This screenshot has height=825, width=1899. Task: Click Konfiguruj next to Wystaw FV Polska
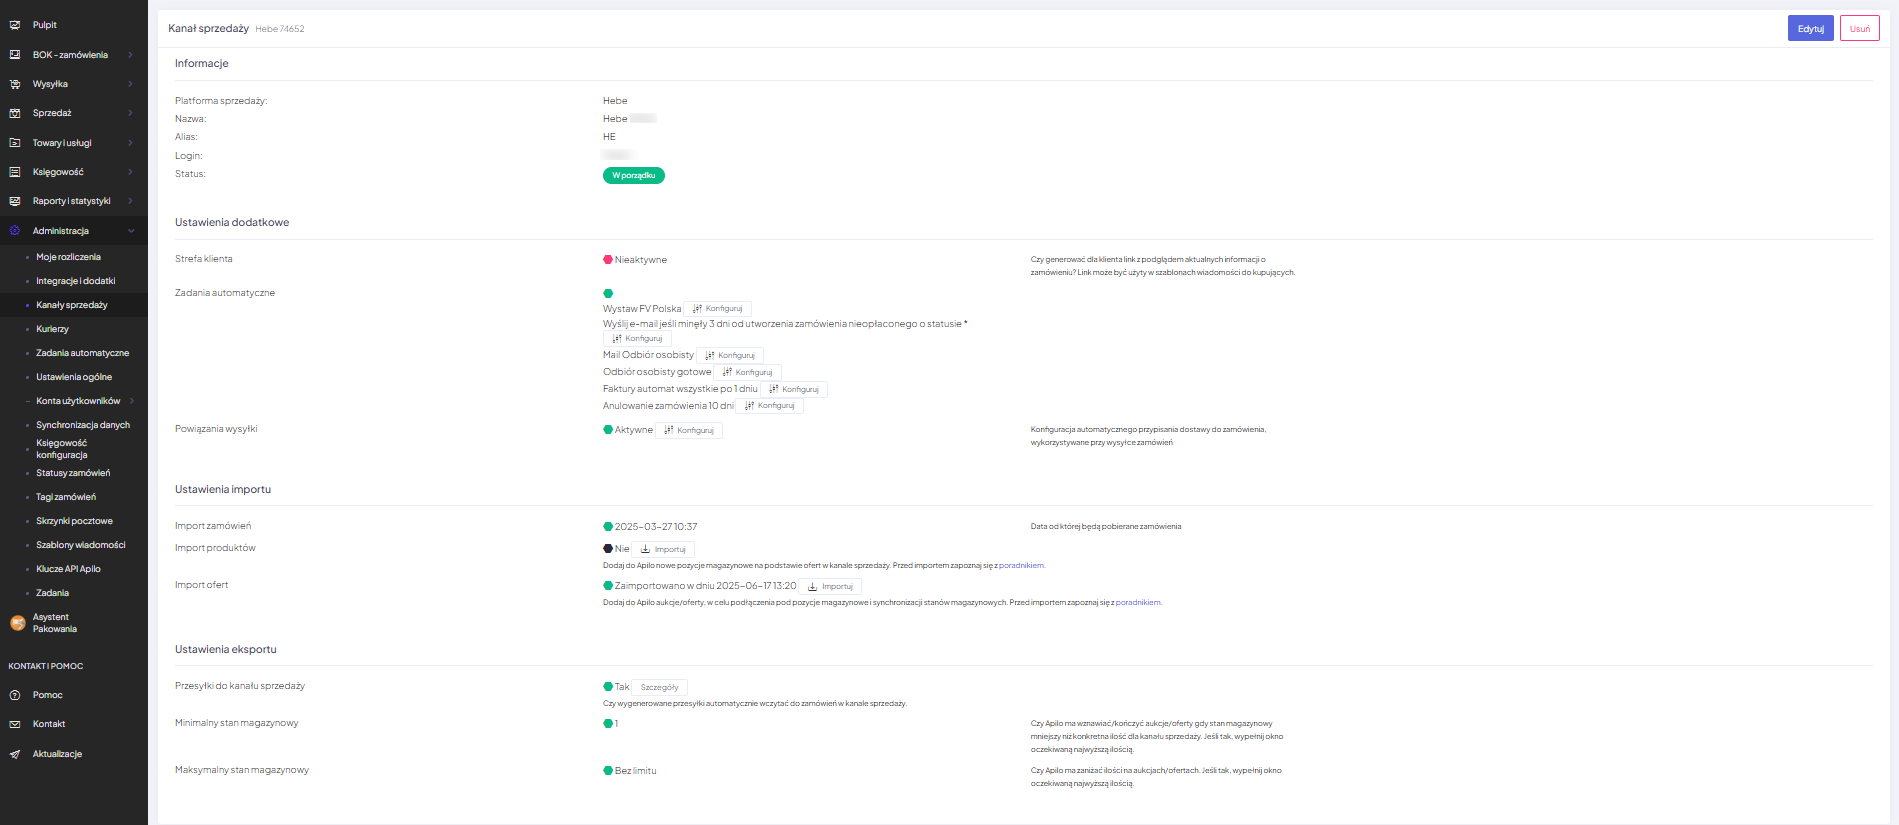[718, 309]
